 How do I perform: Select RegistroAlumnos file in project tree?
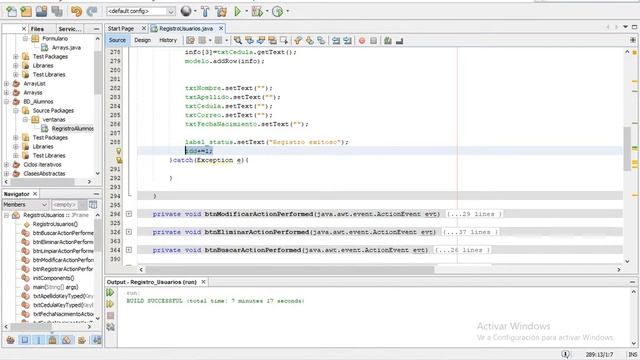[72, 129]
